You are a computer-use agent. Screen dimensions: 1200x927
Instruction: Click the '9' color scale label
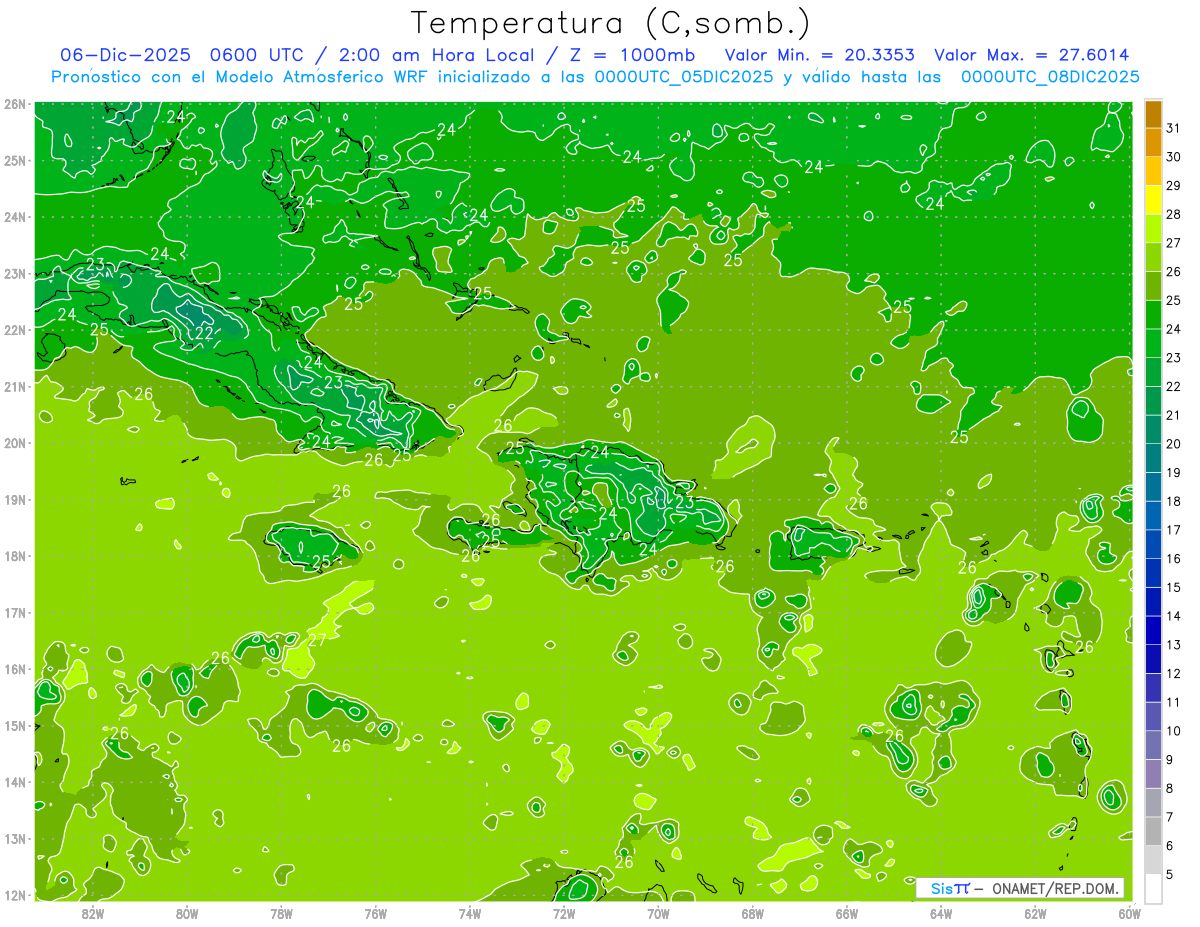[1170, 760]
